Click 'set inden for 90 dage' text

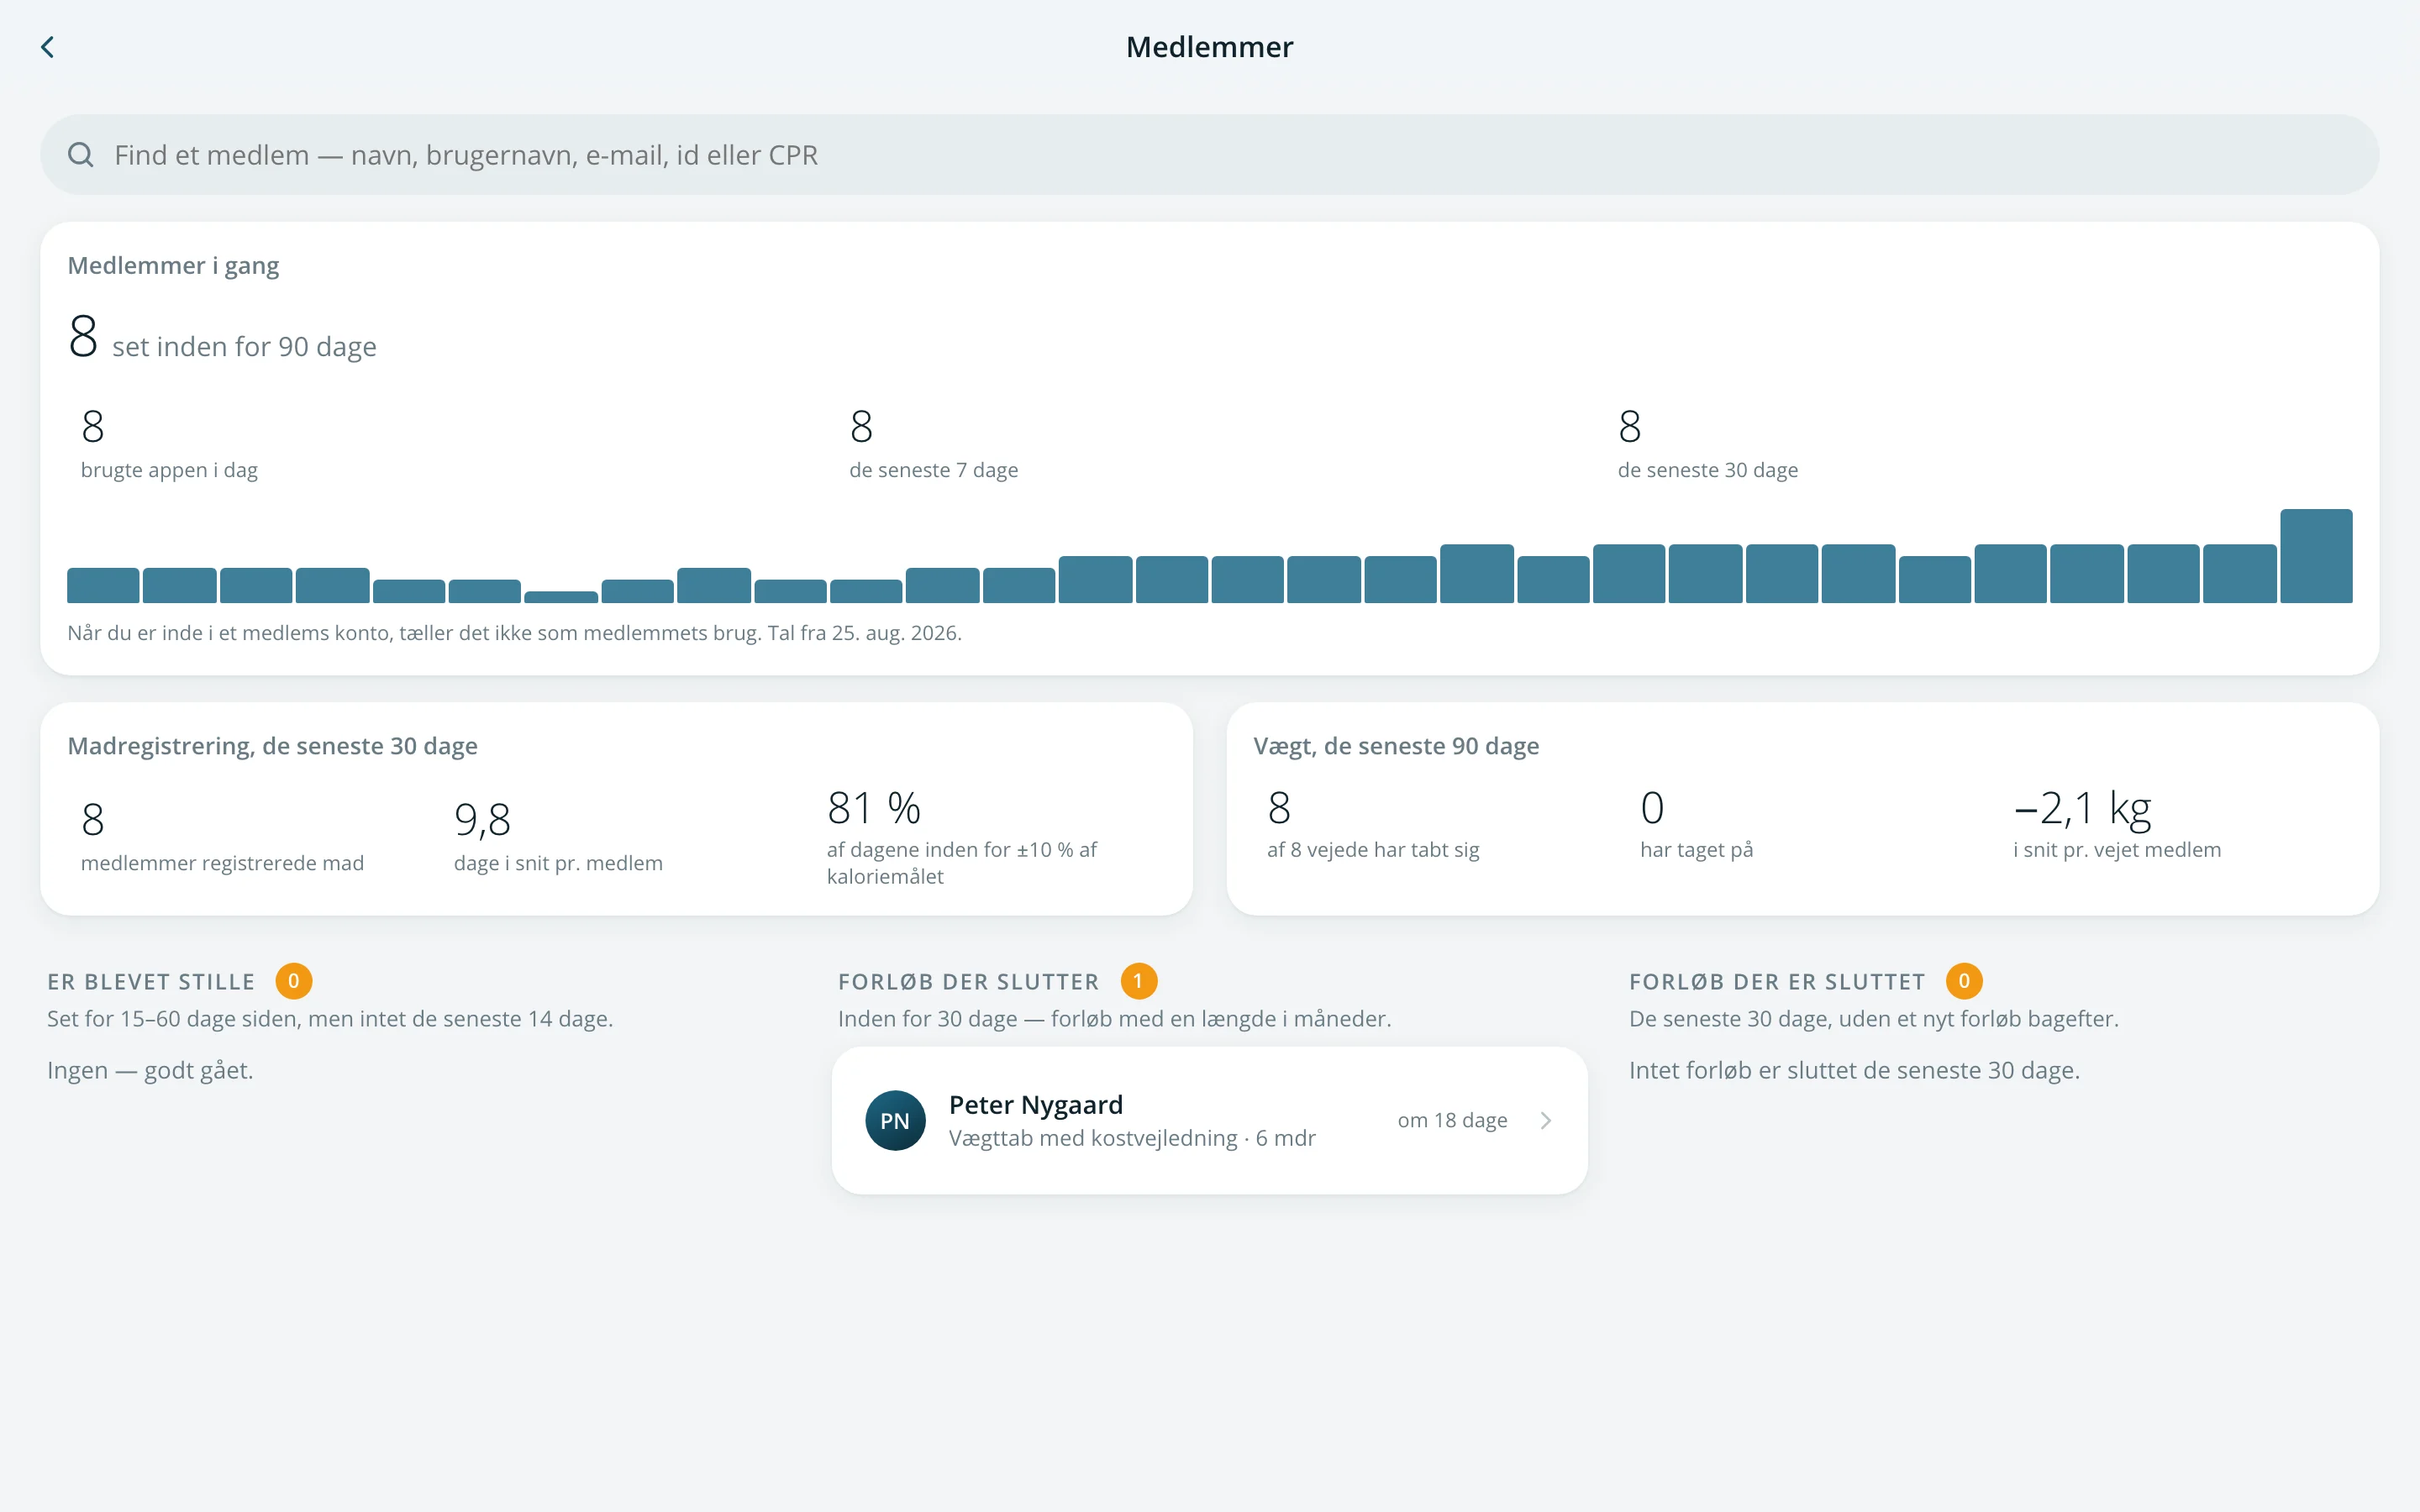(244, 346)
